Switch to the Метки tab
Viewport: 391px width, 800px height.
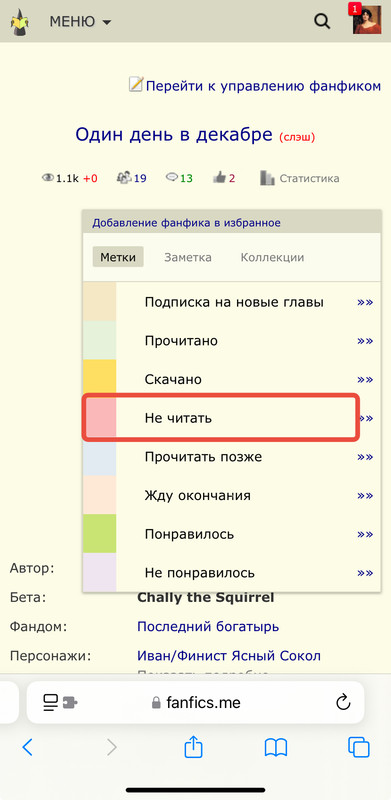click(118, 257)
